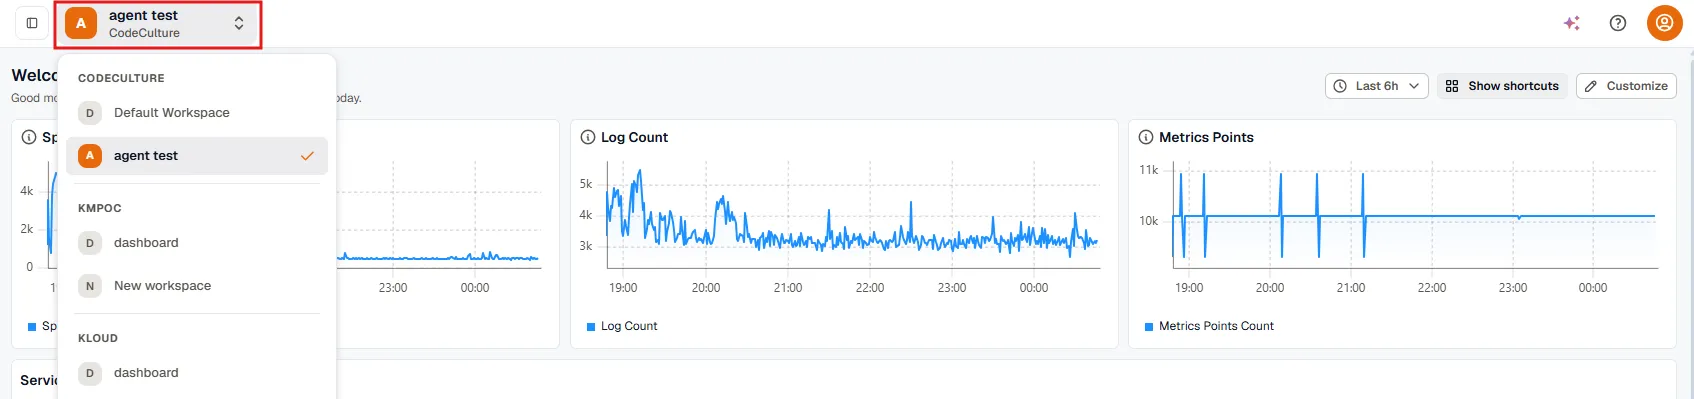Select dashboard workspace under KMPOC
The width and height of the screenshot is (1694, 399).
tap(197, 243)
